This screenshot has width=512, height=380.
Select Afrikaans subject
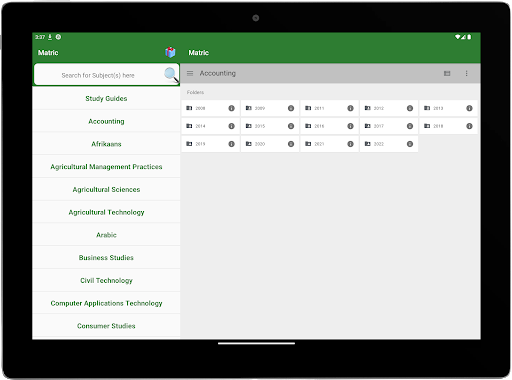pyautogui.click(x=106, y=144)
